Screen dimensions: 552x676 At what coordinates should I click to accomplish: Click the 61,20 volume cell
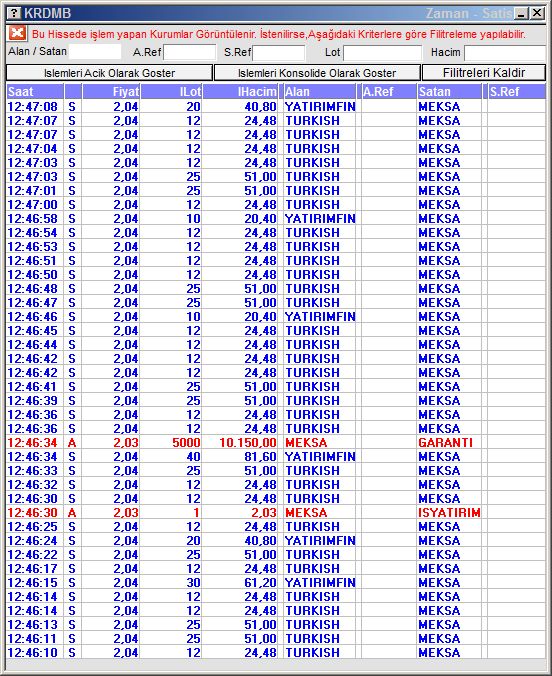pos(260,582)
